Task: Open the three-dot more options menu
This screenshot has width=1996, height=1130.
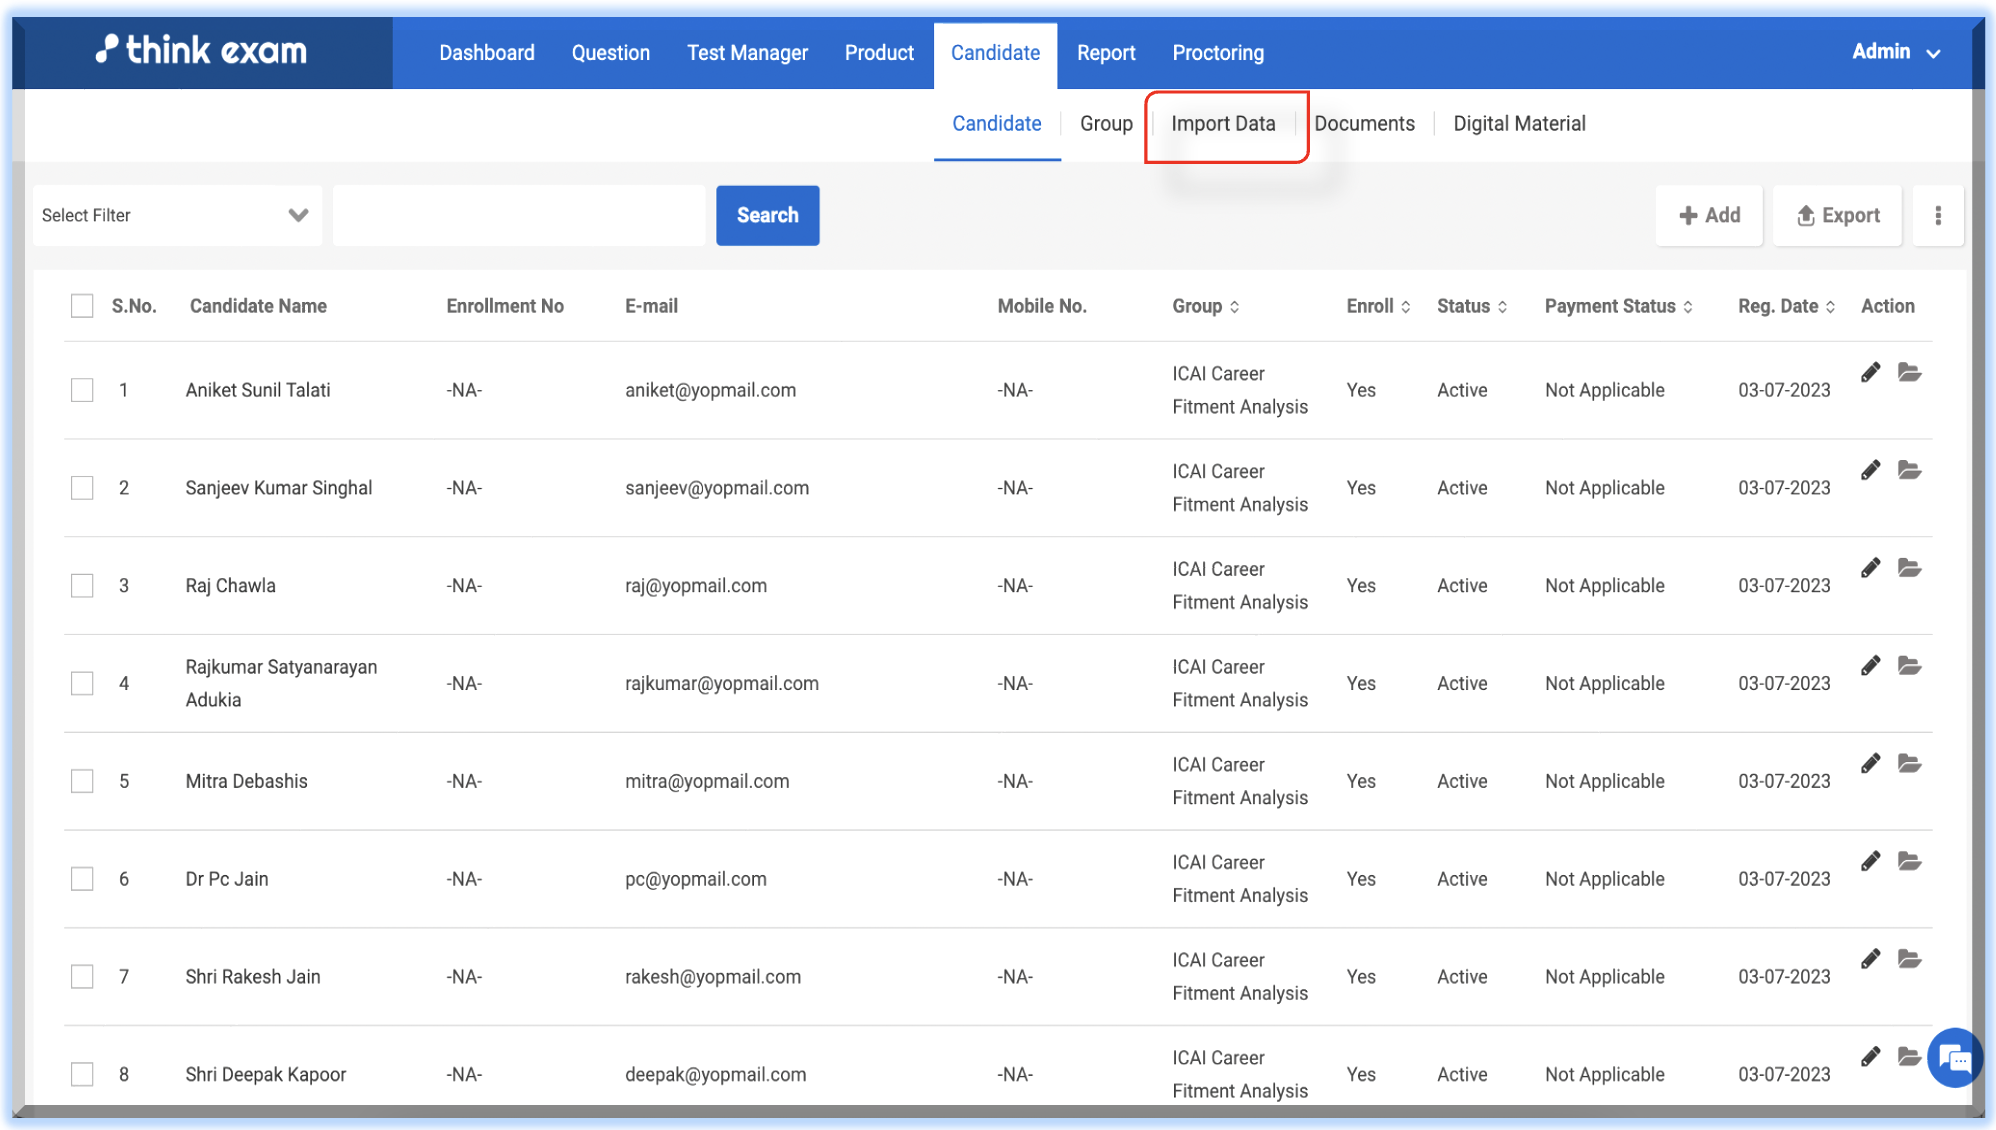Action: click(1937, 215)
